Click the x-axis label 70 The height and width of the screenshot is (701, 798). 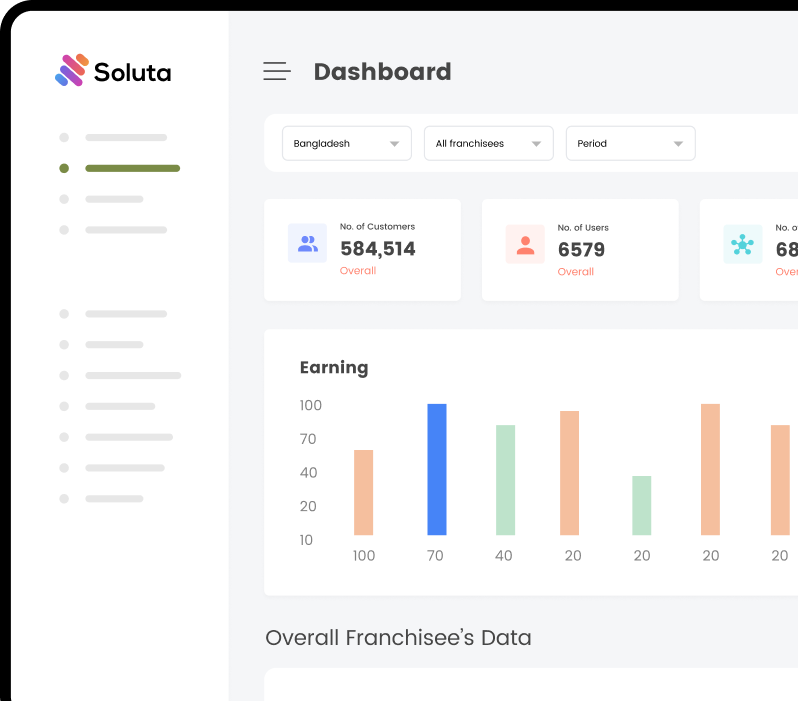pos(435,555)
